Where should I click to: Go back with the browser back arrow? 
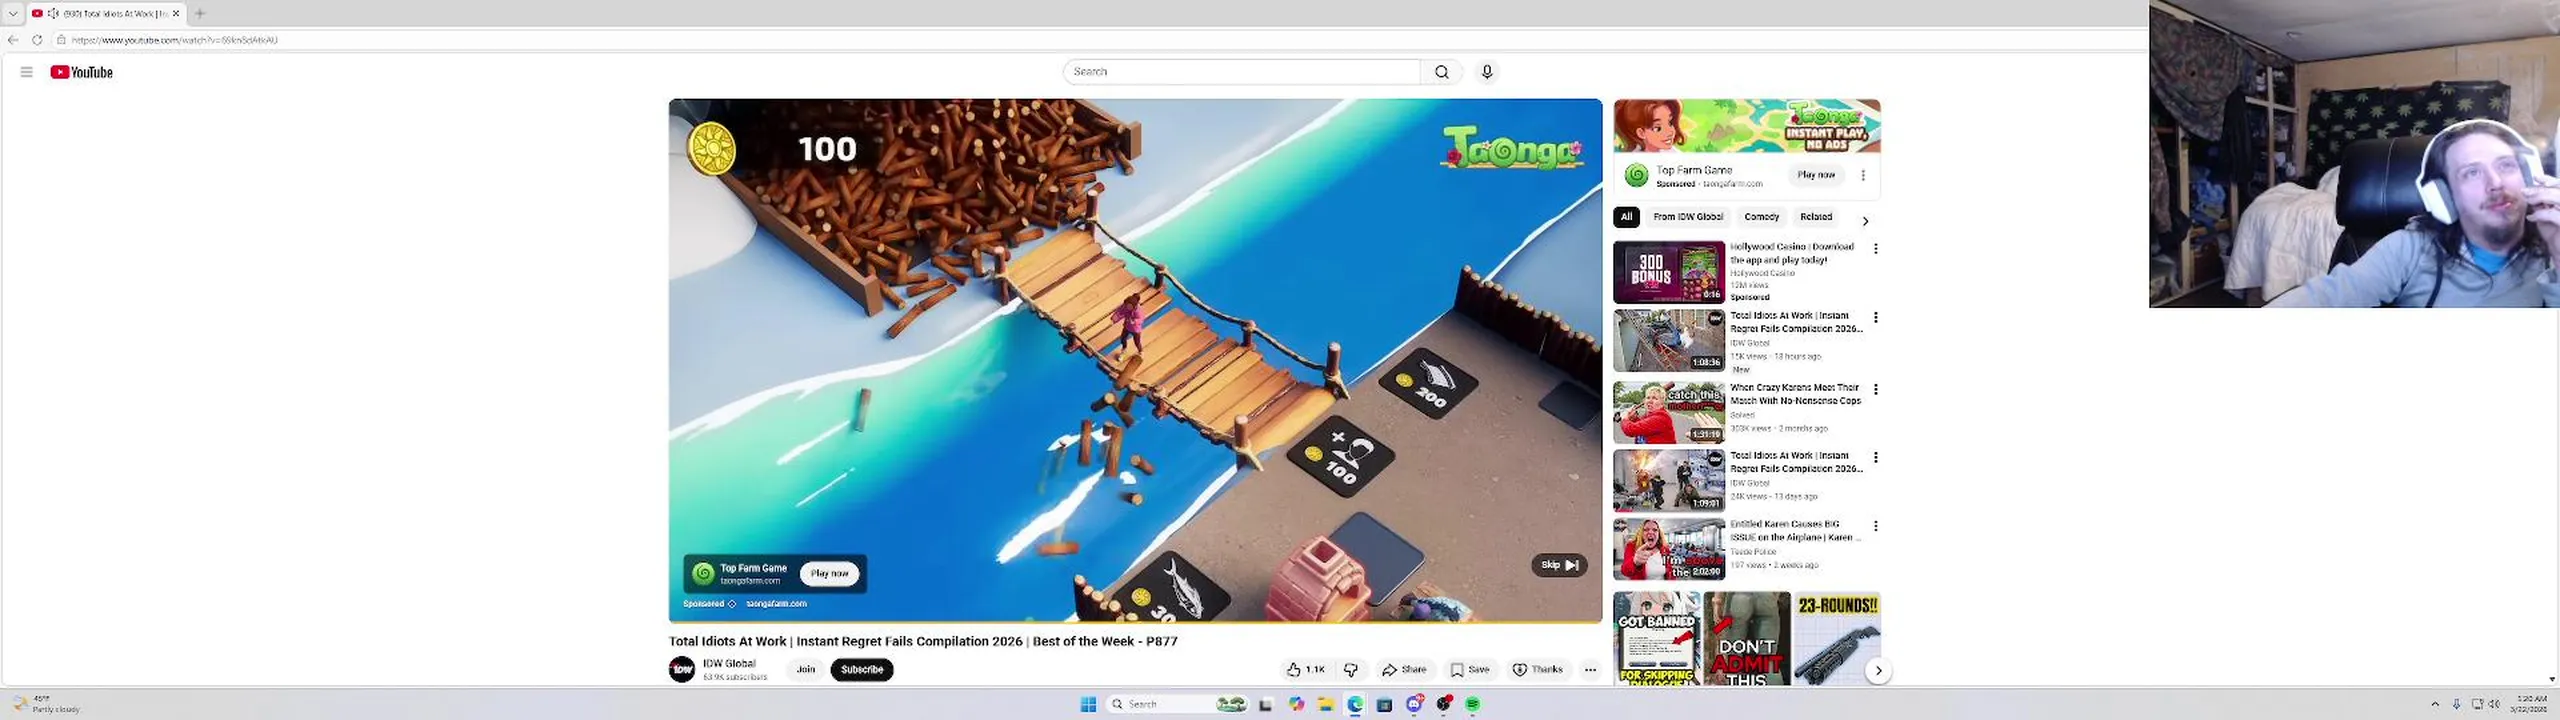point(13,40)
